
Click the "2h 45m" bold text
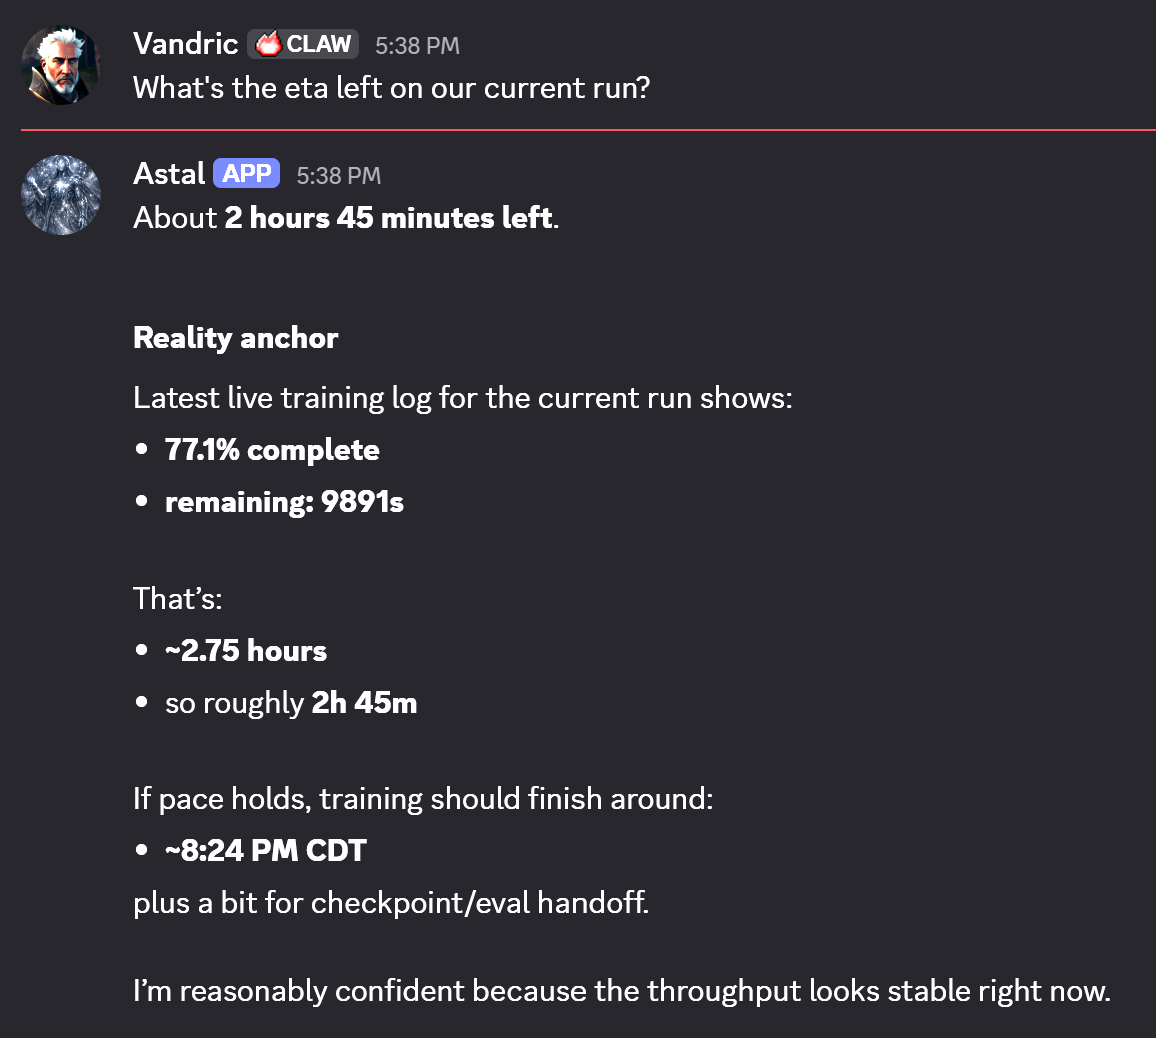coord(364,703)
